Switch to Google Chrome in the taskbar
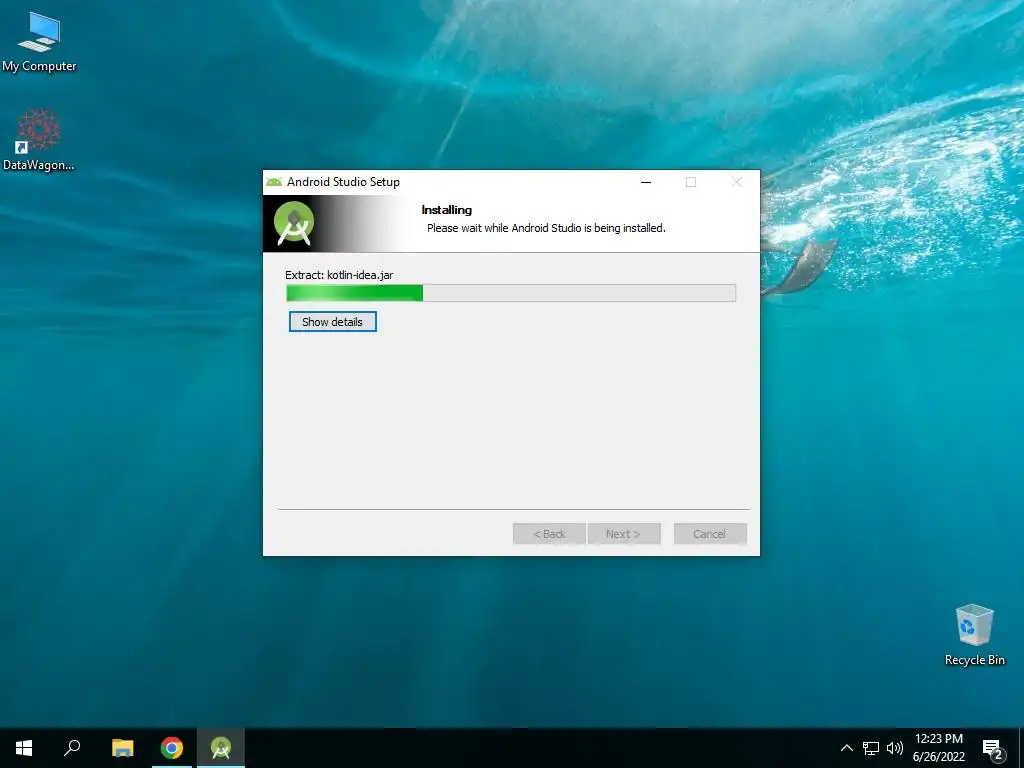Image resolution: width=1024 pixels, height=768 pixels. tap(172, 748)
